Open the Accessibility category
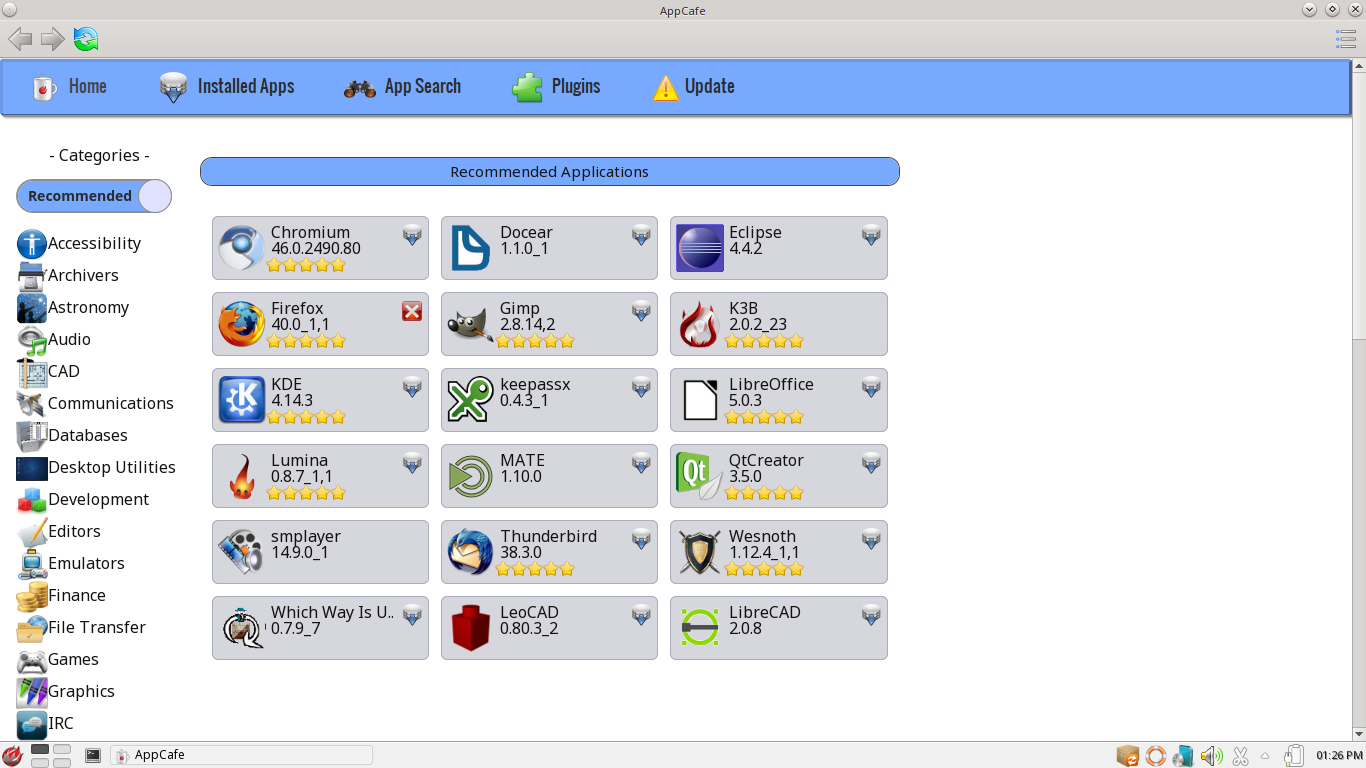1366x768 pixels. point(80,243)
